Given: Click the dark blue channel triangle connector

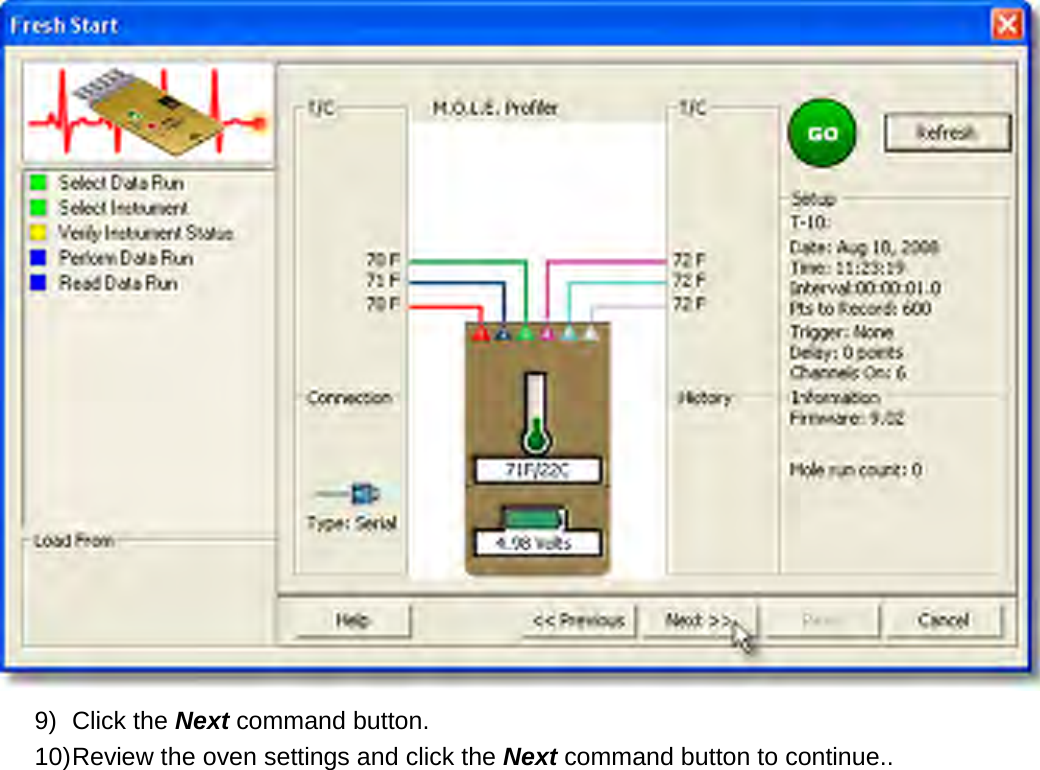Looking at the screenshot, I should 503,332.
